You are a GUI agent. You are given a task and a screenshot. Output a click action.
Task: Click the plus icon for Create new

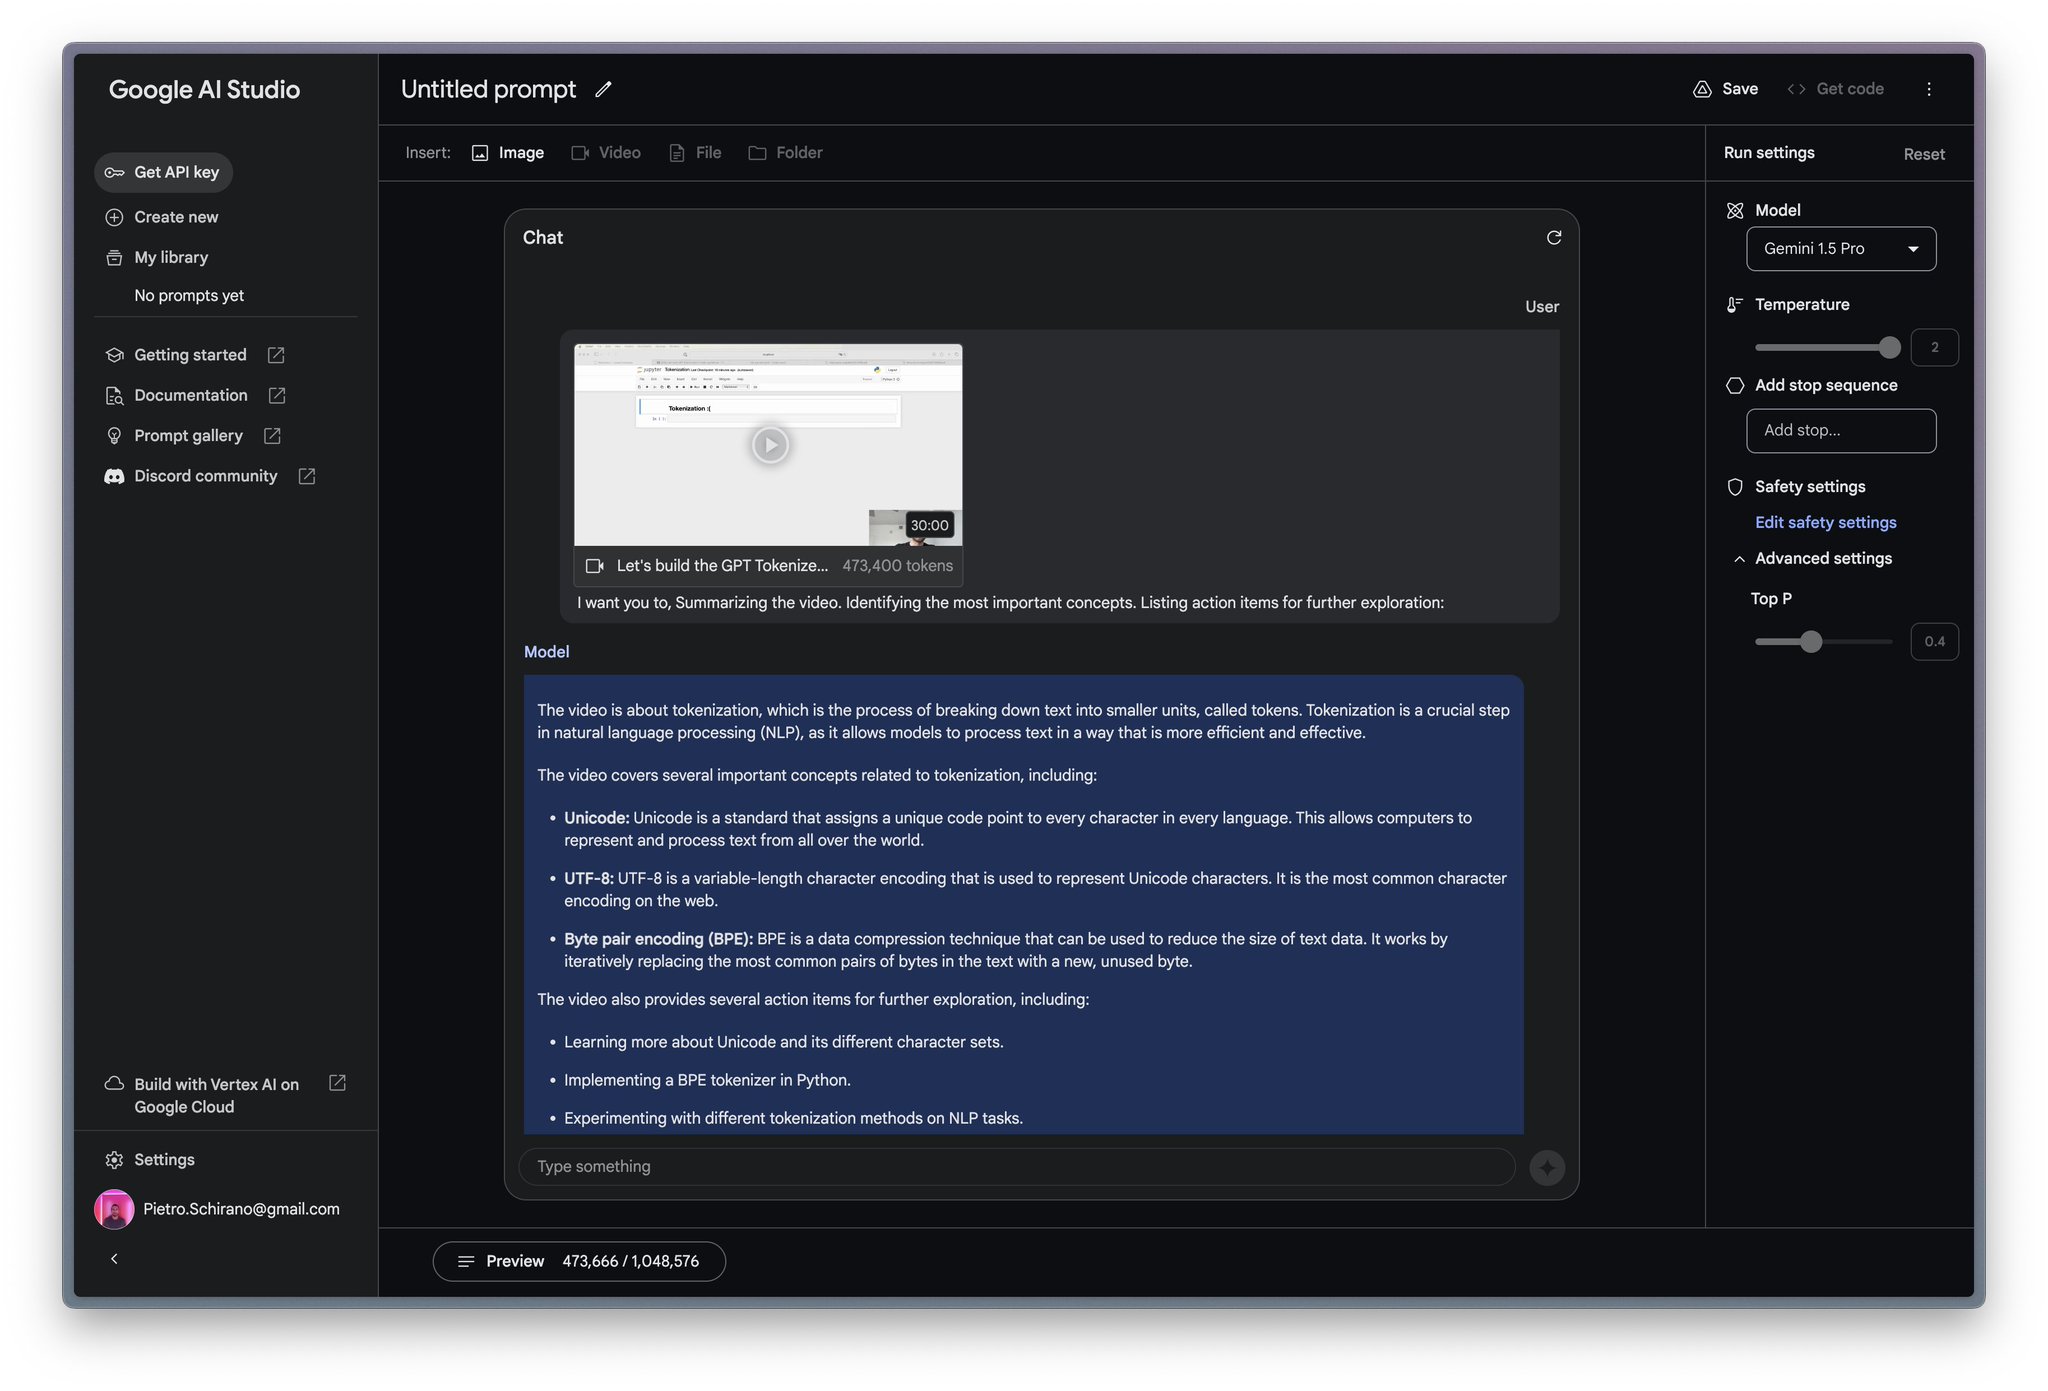click(114, 217)
